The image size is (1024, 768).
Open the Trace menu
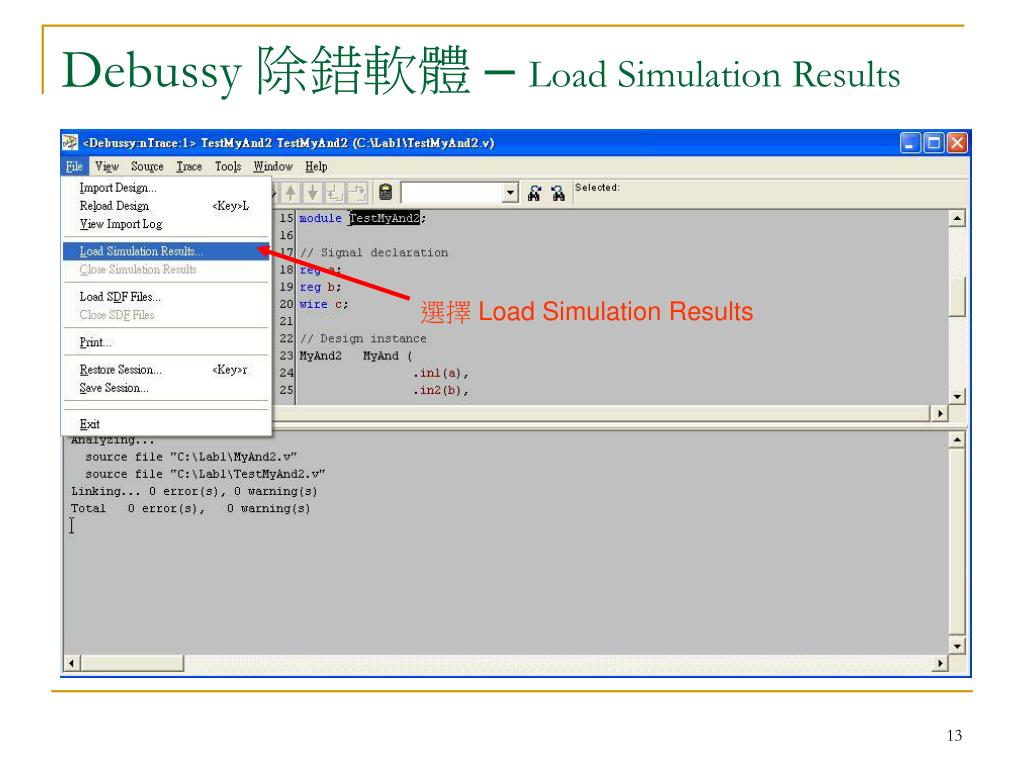coord(189,167)
